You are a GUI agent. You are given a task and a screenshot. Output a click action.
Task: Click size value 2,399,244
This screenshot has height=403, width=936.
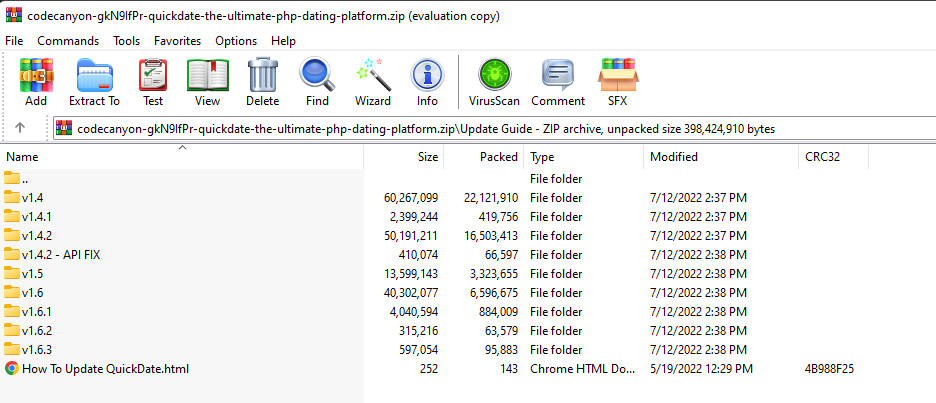(x=414, y=216)
